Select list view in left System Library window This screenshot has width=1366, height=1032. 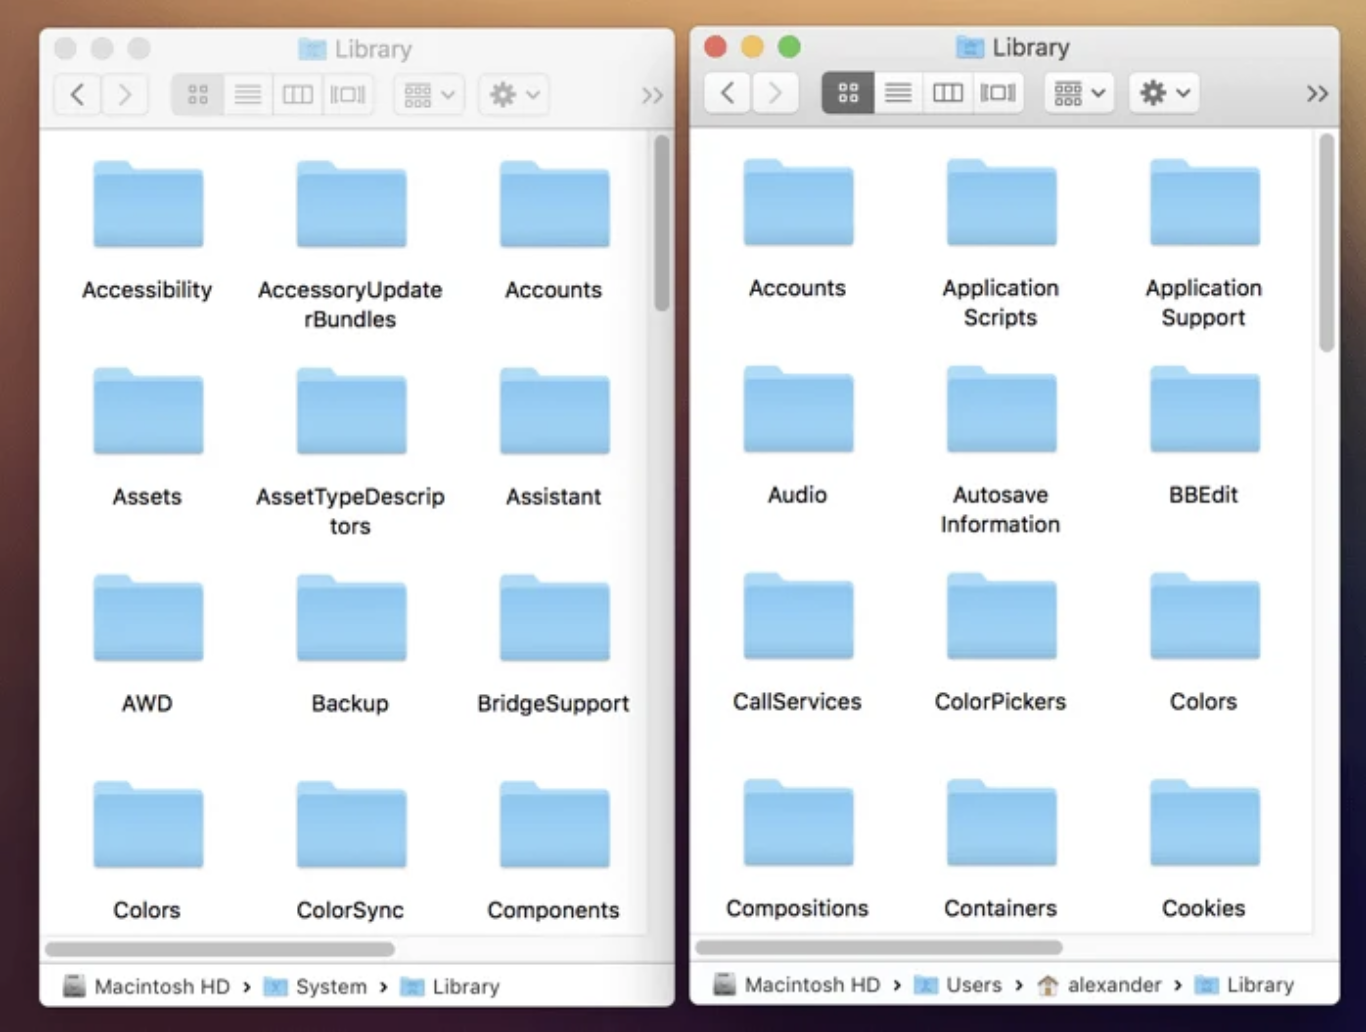(x=248, y=95)
